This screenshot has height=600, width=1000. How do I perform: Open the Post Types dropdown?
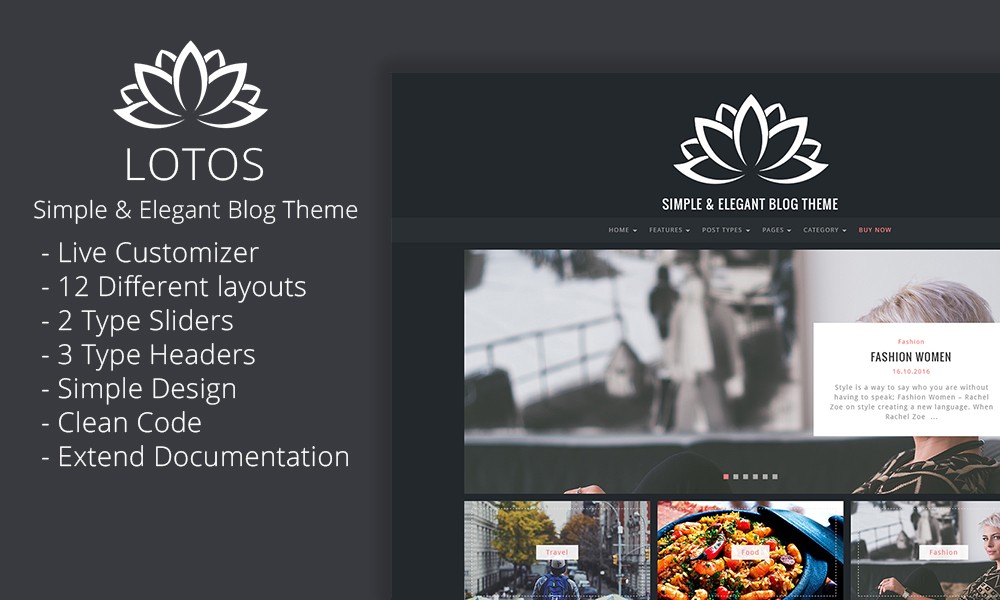[x=725, y=230]
